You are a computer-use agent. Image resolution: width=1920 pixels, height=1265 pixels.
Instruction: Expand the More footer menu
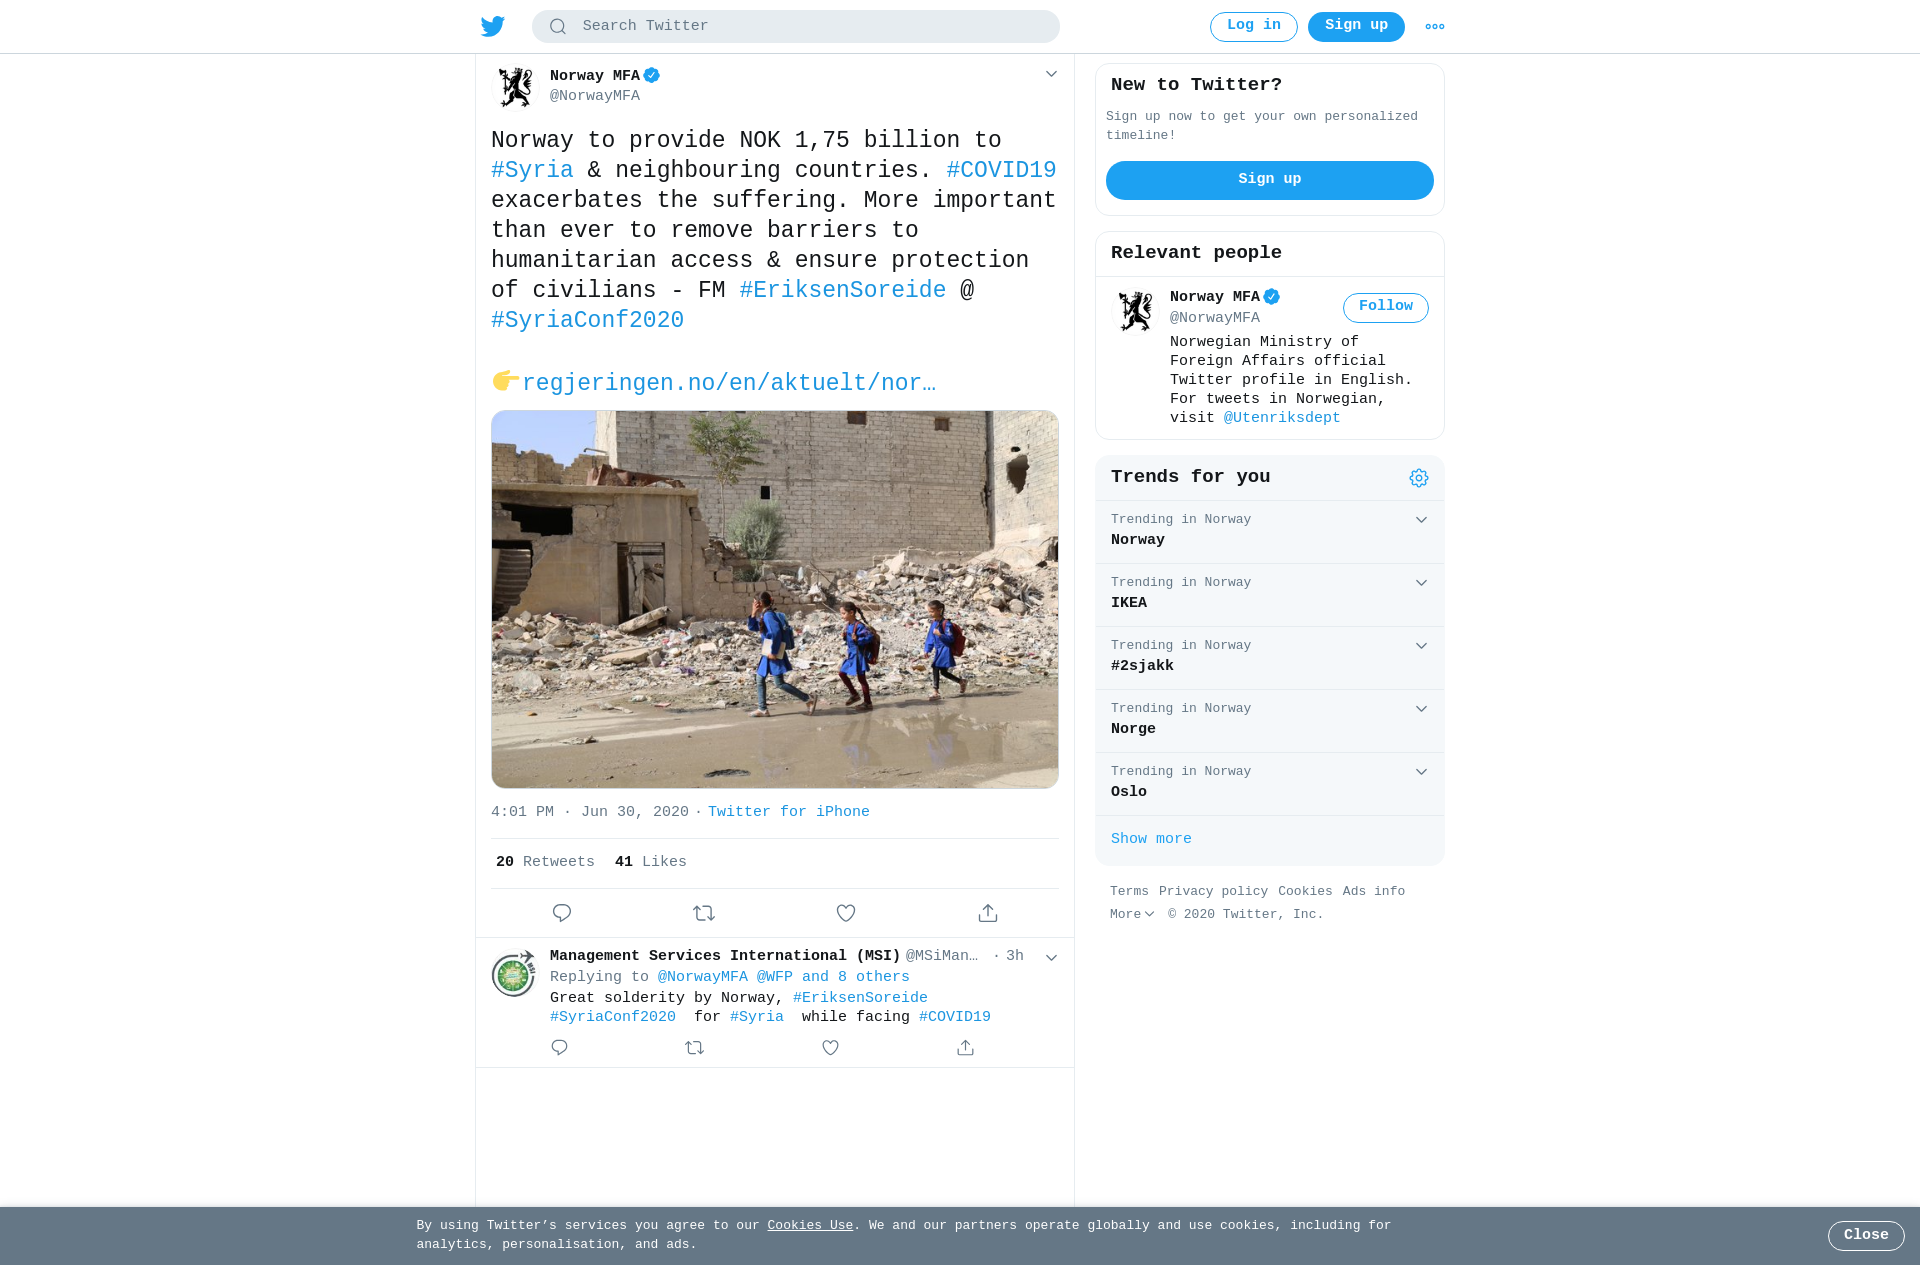[x=1132, y=914]
